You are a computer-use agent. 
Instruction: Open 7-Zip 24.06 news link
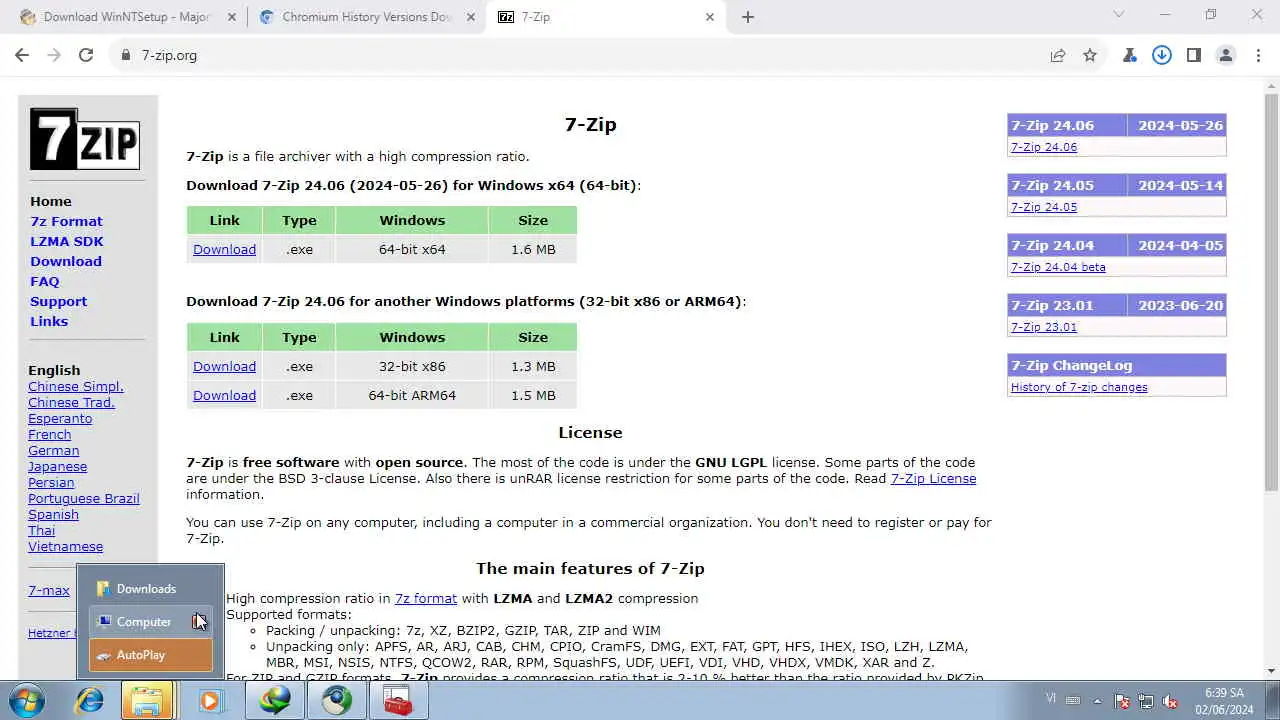pos(1044,147)
